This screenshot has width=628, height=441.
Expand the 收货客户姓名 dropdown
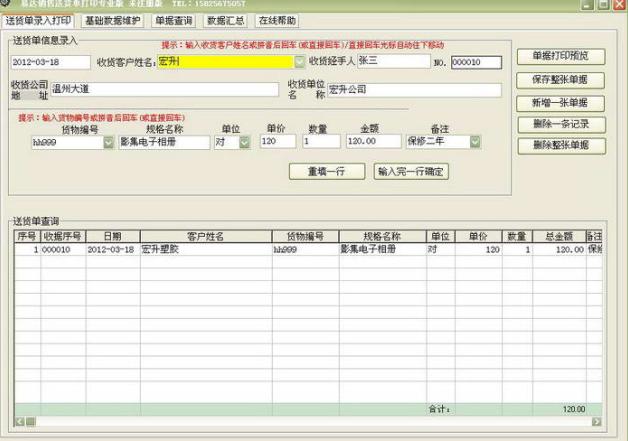[299, 62]
